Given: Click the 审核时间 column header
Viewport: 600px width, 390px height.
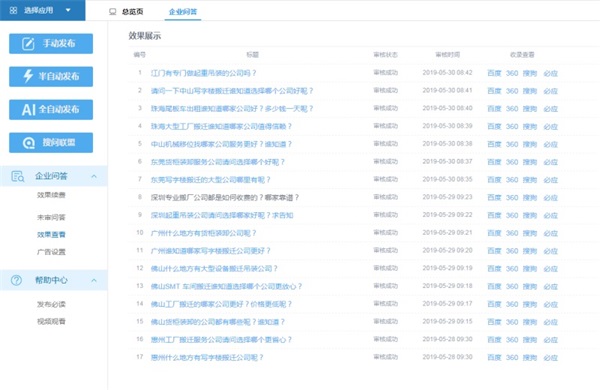Looking at the screenshot, I should tap(447, 55).
